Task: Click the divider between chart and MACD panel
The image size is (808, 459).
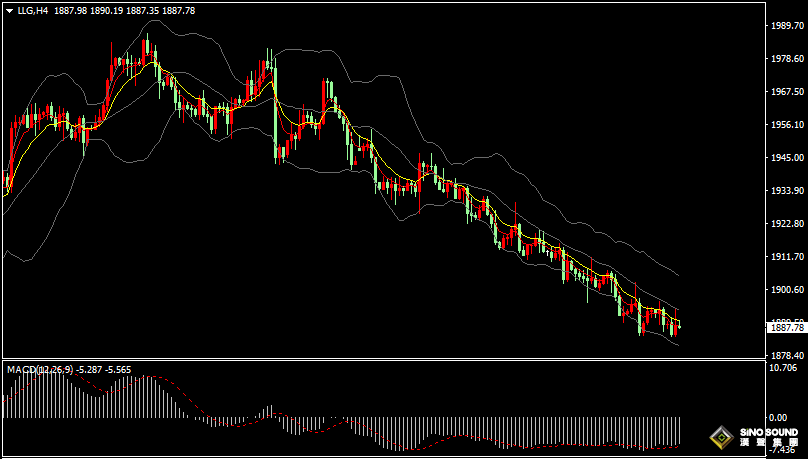Action: [380, 360]
